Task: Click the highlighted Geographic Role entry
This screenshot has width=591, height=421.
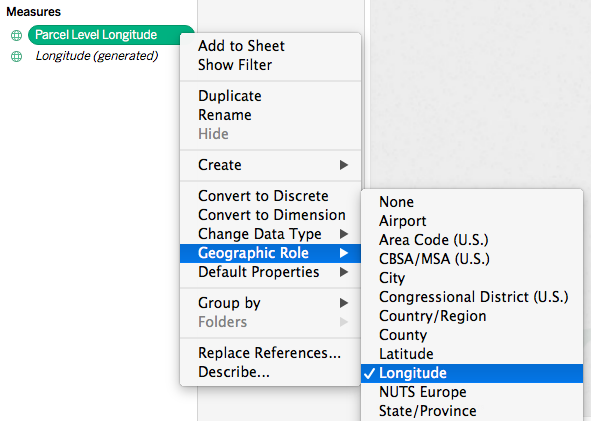Action: click(x=270, y=253)
